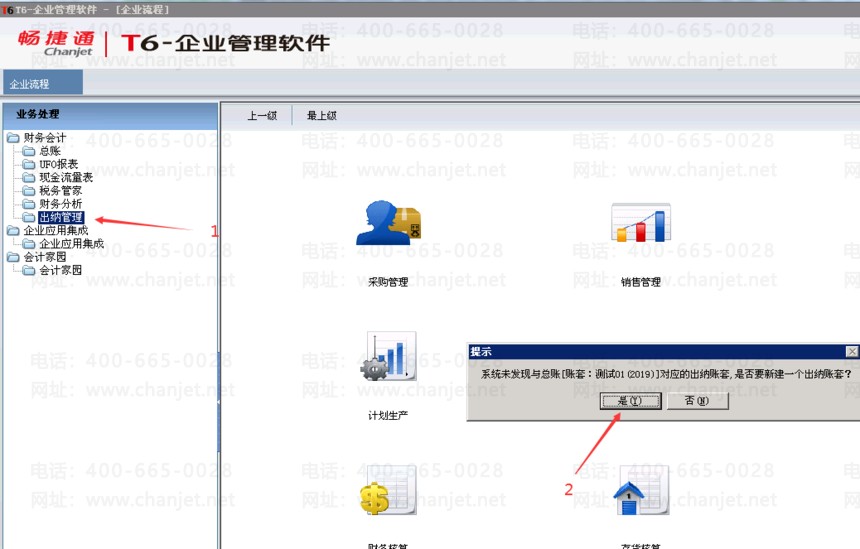Select 税务管家 in the tree
Screen dimensions: 860x549
click(60, 191)
